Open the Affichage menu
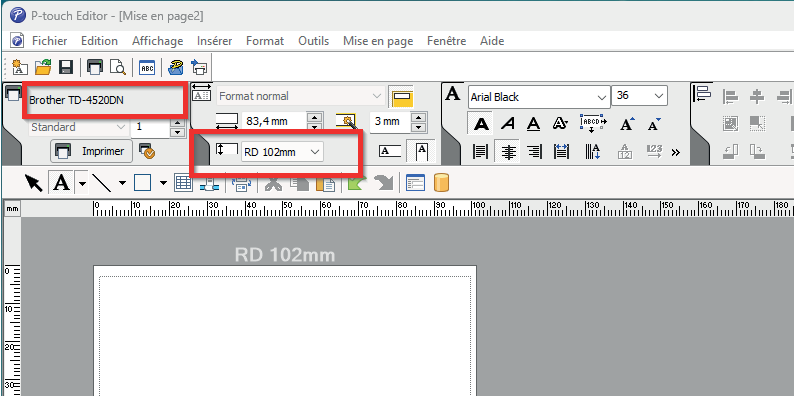Image resolution: width=794 pixels, height=396 pixels. (x=157, y=41)
